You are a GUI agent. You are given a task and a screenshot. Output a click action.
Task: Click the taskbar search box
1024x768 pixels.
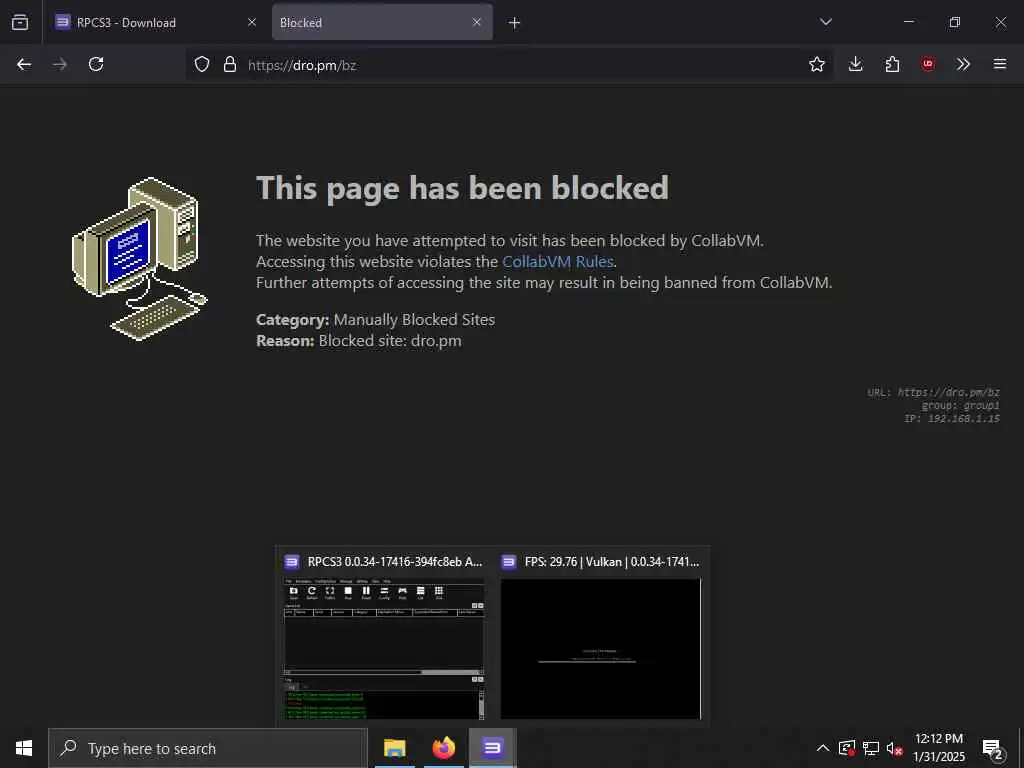click(x=208, y=748)
